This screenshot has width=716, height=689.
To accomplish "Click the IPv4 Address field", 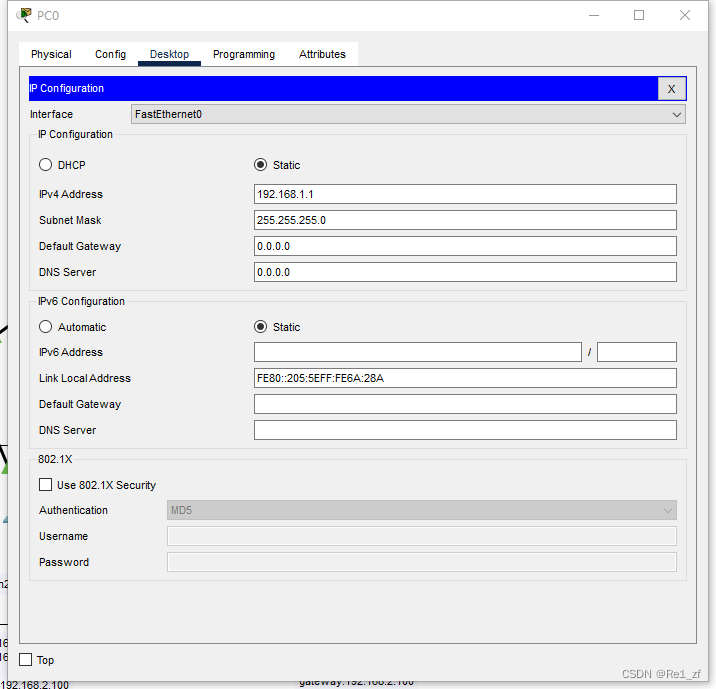I will pos(465,194).
